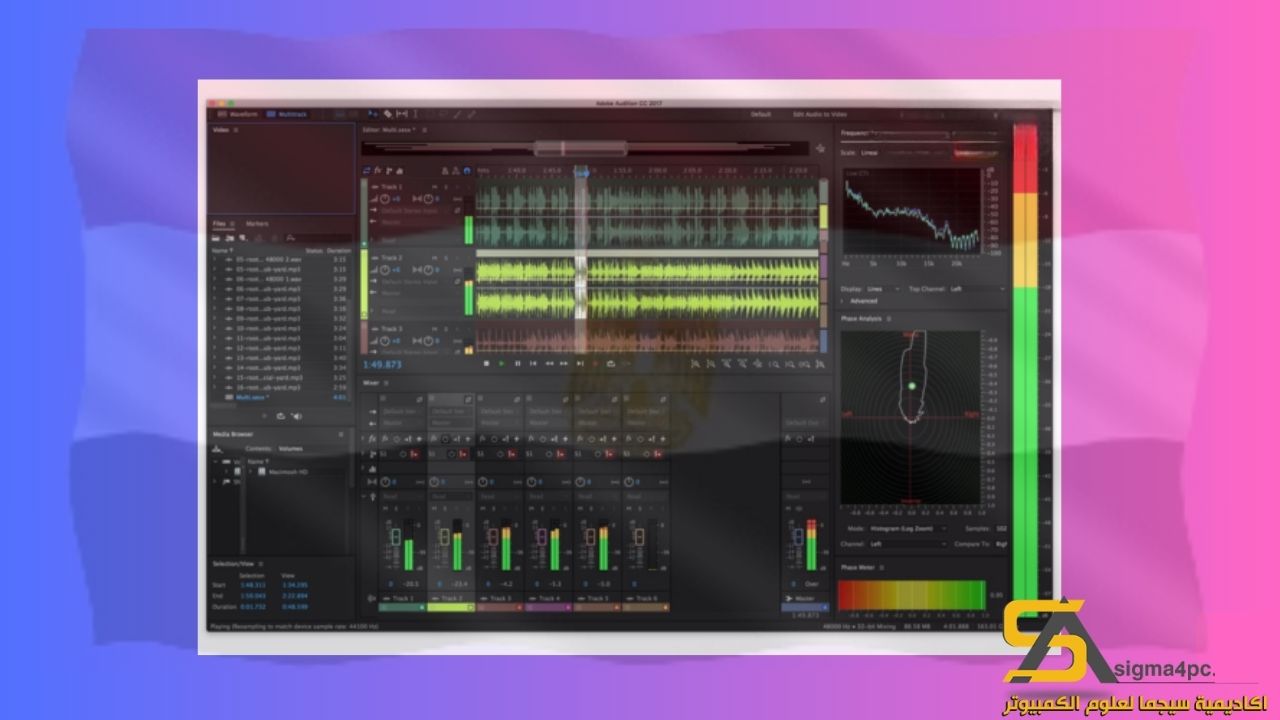Click the play preview icon below Files list

264,415
